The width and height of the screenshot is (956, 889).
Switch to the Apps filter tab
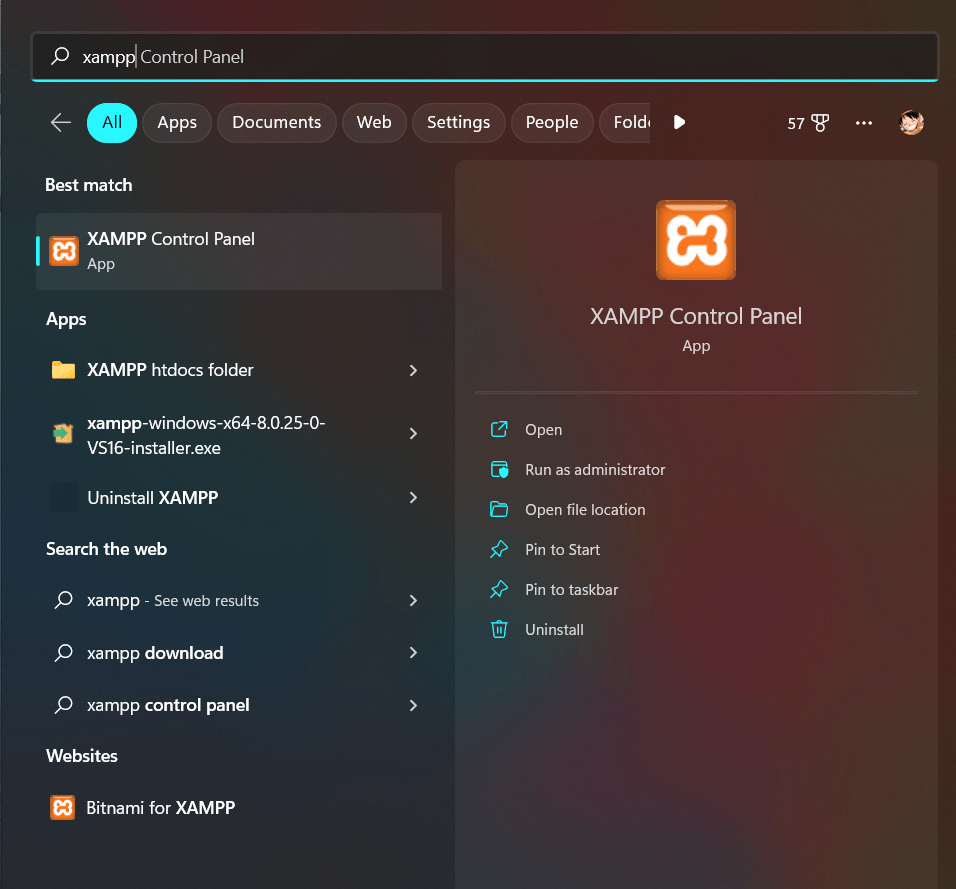coord(177,123)
